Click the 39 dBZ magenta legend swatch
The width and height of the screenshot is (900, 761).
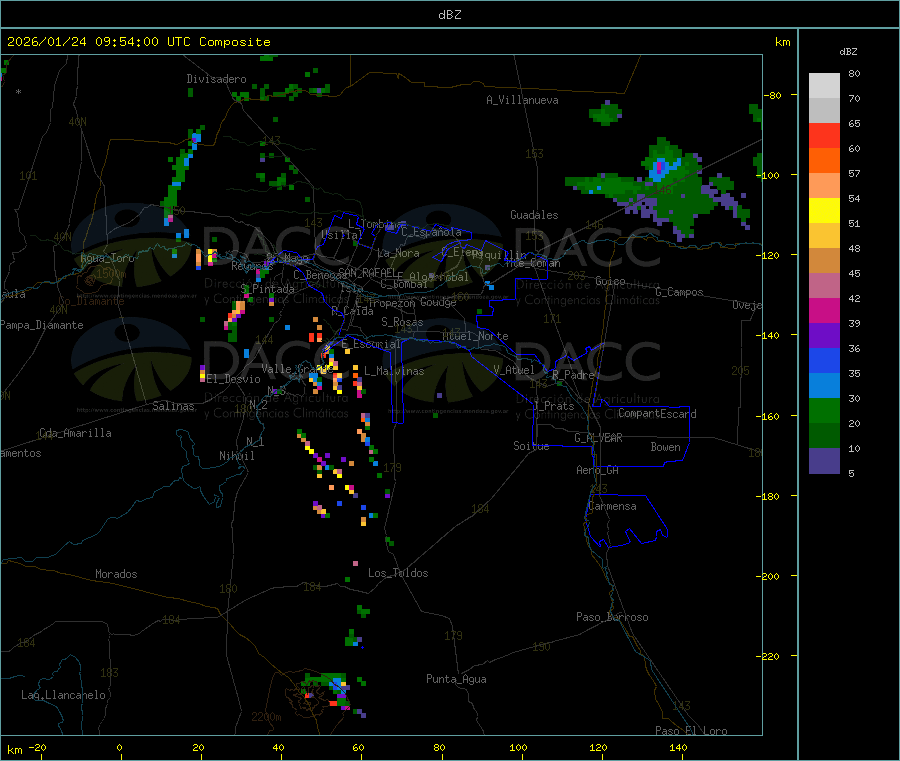tap(824, 310)
